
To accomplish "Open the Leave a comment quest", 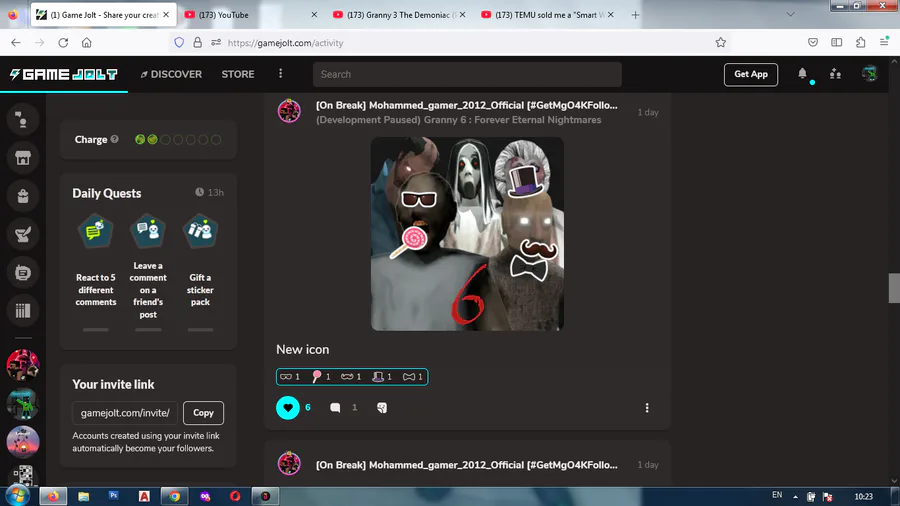I will point(148,271).
